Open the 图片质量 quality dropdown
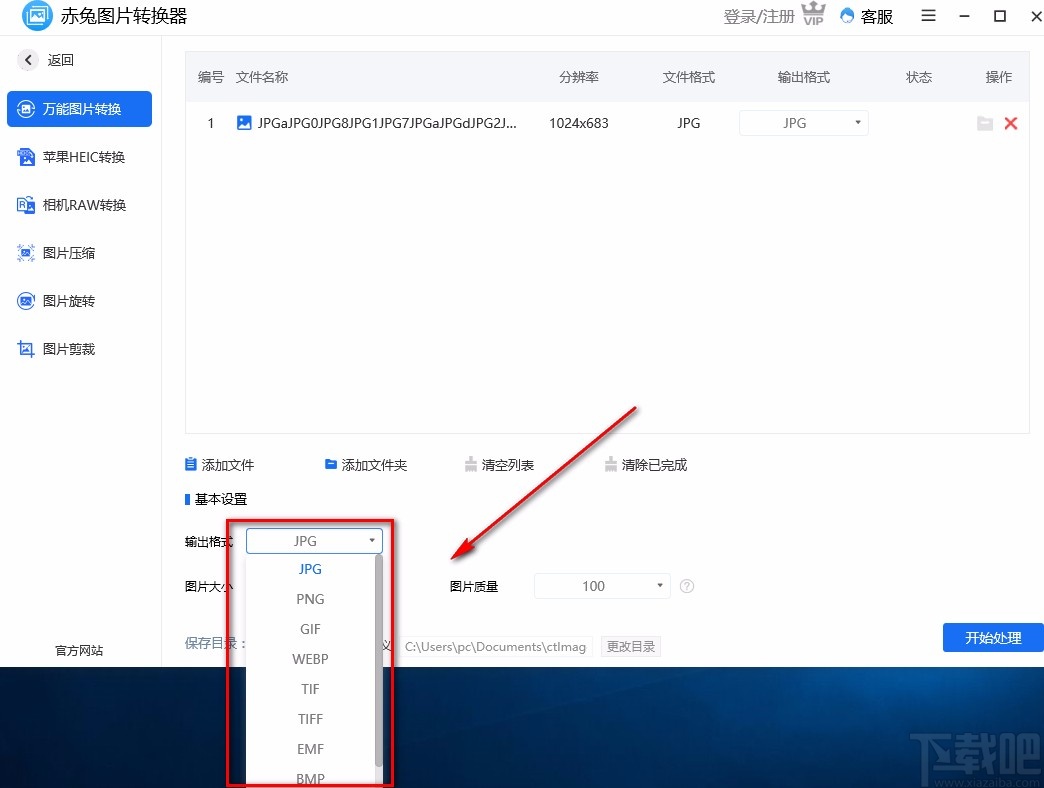The height and width of the screenshot is (788, 1044). [601, 586]
